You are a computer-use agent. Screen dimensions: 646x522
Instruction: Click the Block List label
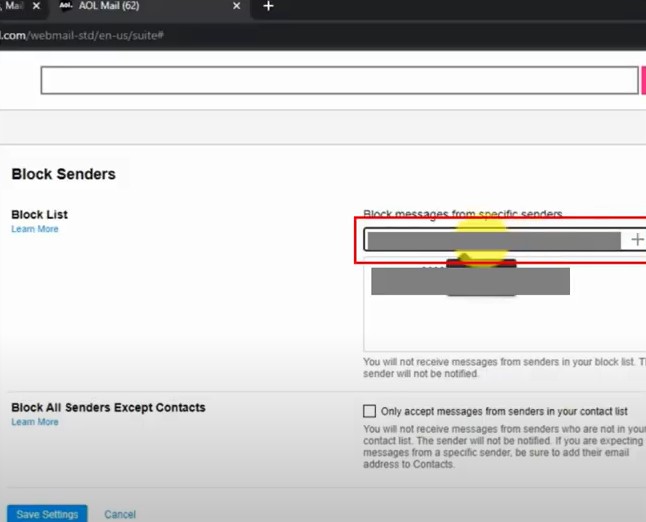point(40,215)
